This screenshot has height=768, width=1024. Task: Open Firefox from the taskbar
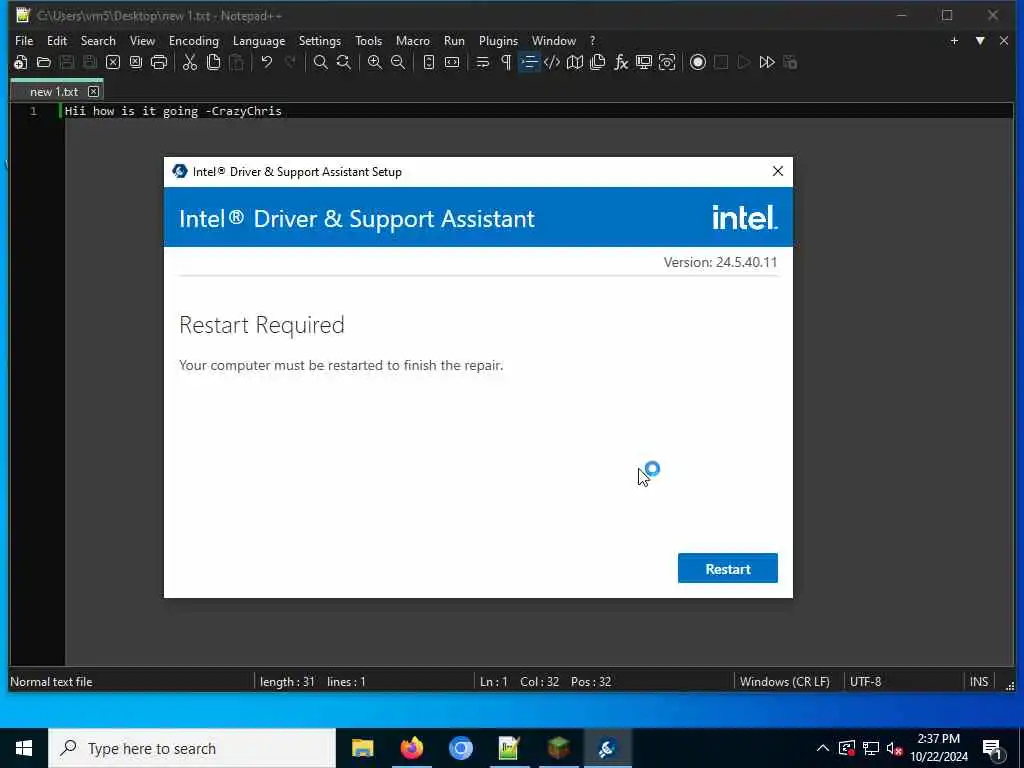(411, 748)
